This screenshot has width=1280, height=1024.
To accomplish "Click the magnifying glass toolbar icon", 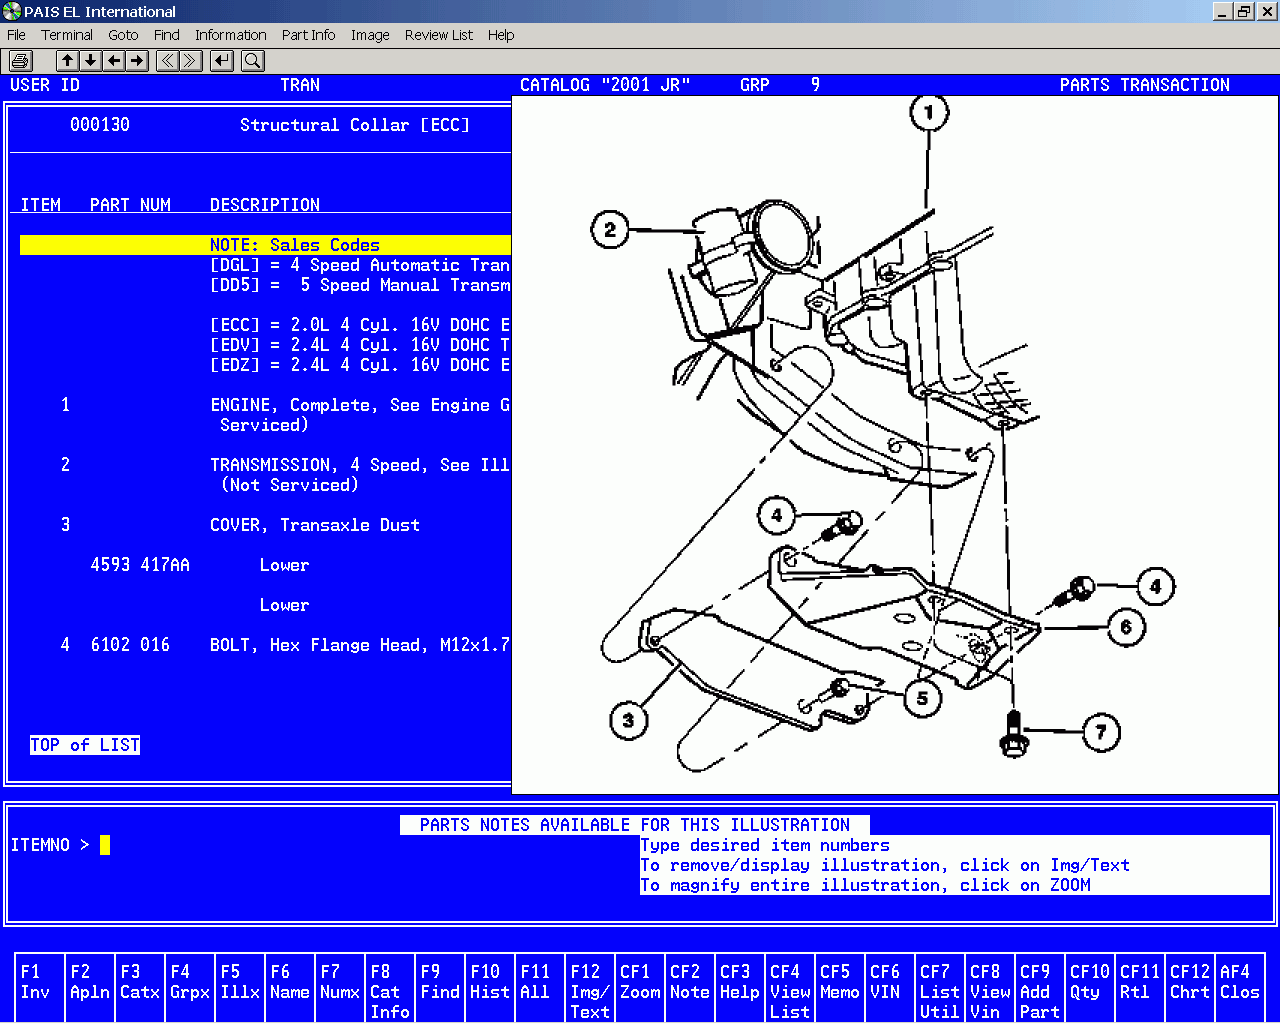I will [x=253, y=61].
